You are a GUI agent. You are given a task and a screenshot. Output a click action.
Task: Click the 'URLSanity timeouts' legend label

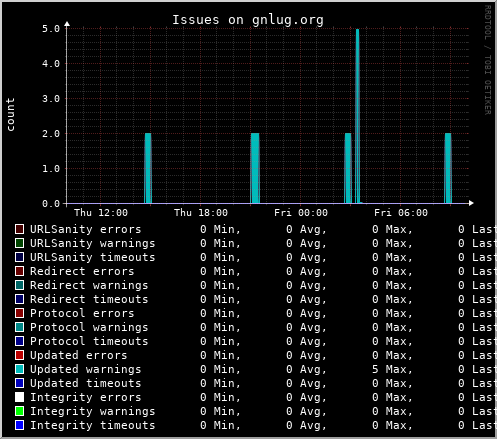pyautogui.click(x=93, y=257)
